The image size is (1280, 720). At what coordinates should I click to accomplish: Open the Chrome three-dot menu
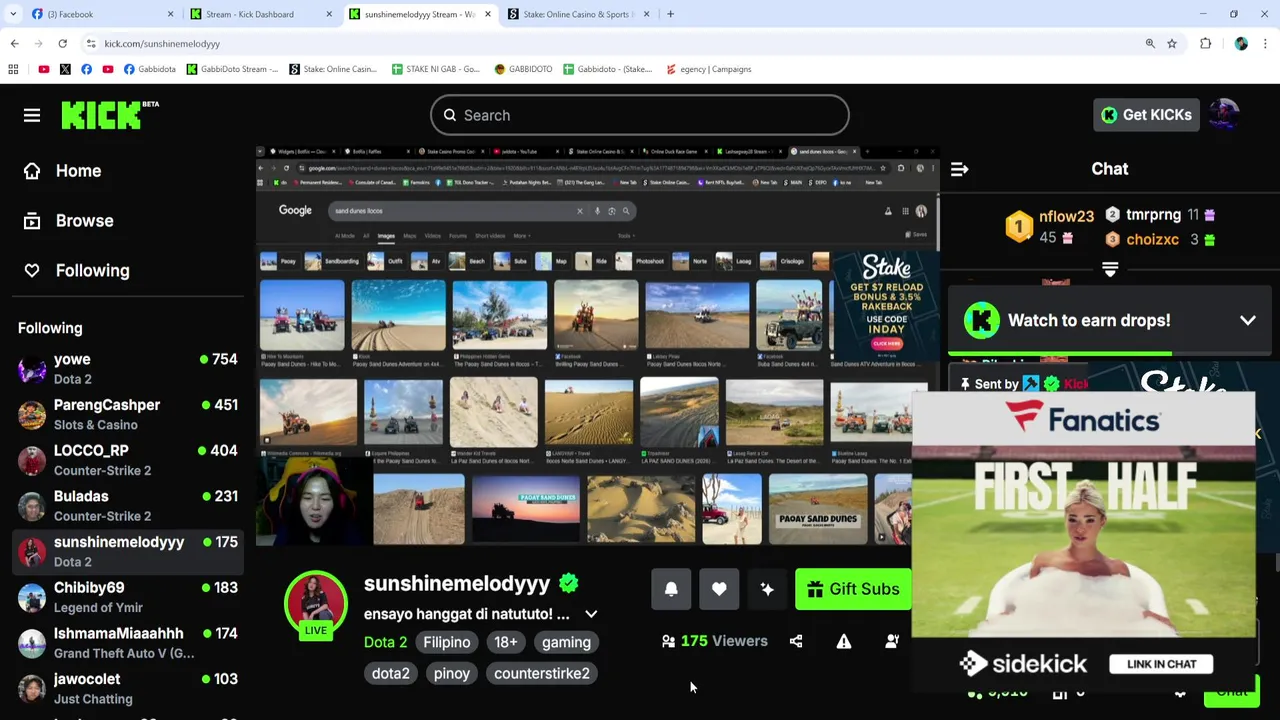(1266, 44)
